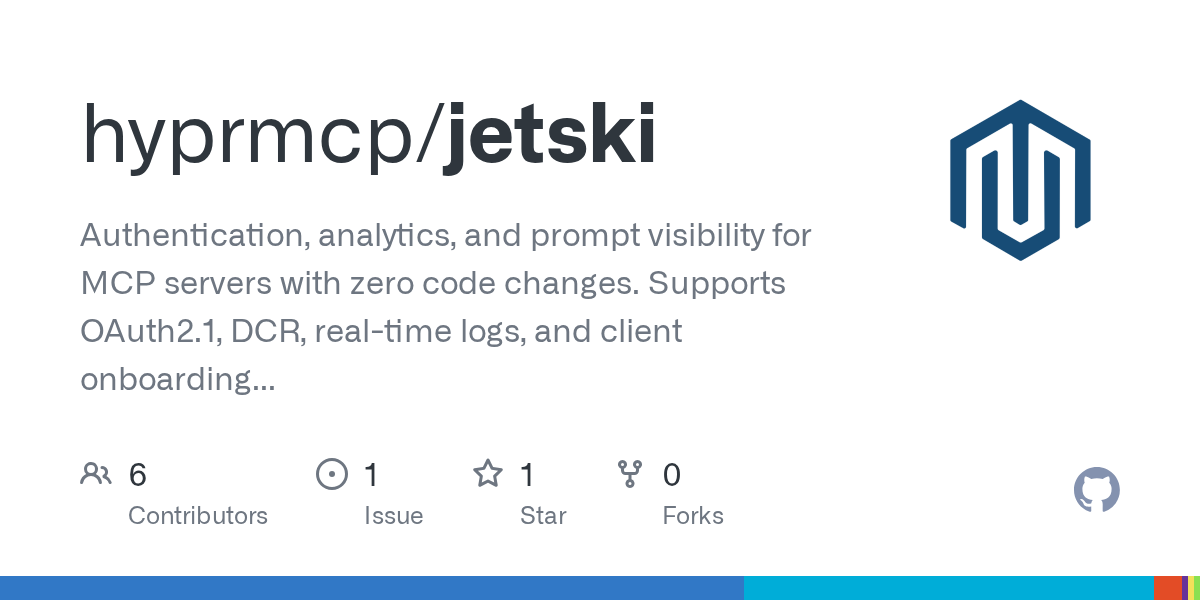Click the issue count number 1
1200x600 pixels.
click(371, 475)
